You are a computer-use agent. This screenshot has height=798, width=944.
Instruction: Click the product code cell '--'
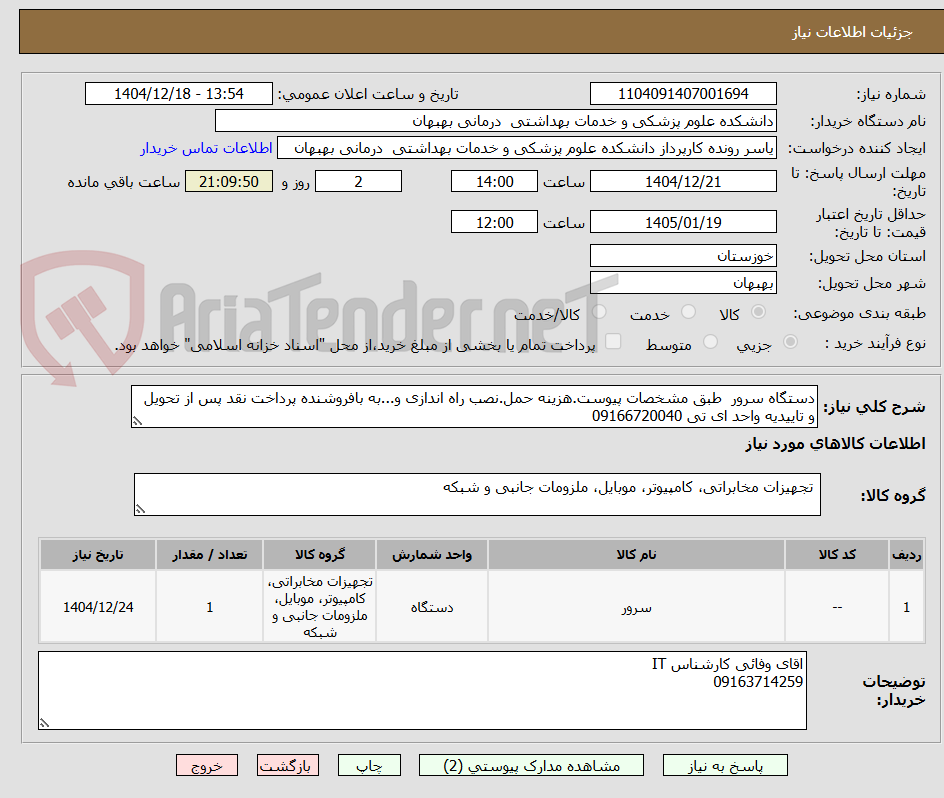(x=837, y=607)
